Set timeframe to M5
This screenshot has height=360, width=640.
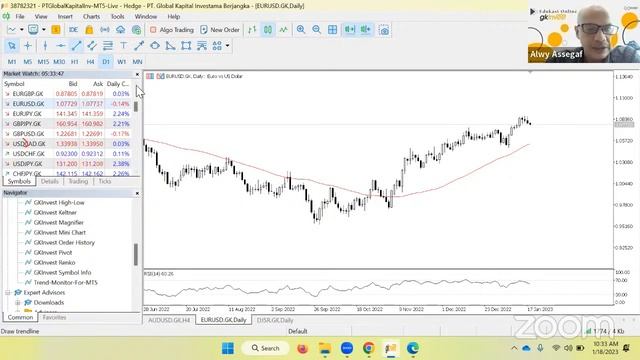click(27, 62)
